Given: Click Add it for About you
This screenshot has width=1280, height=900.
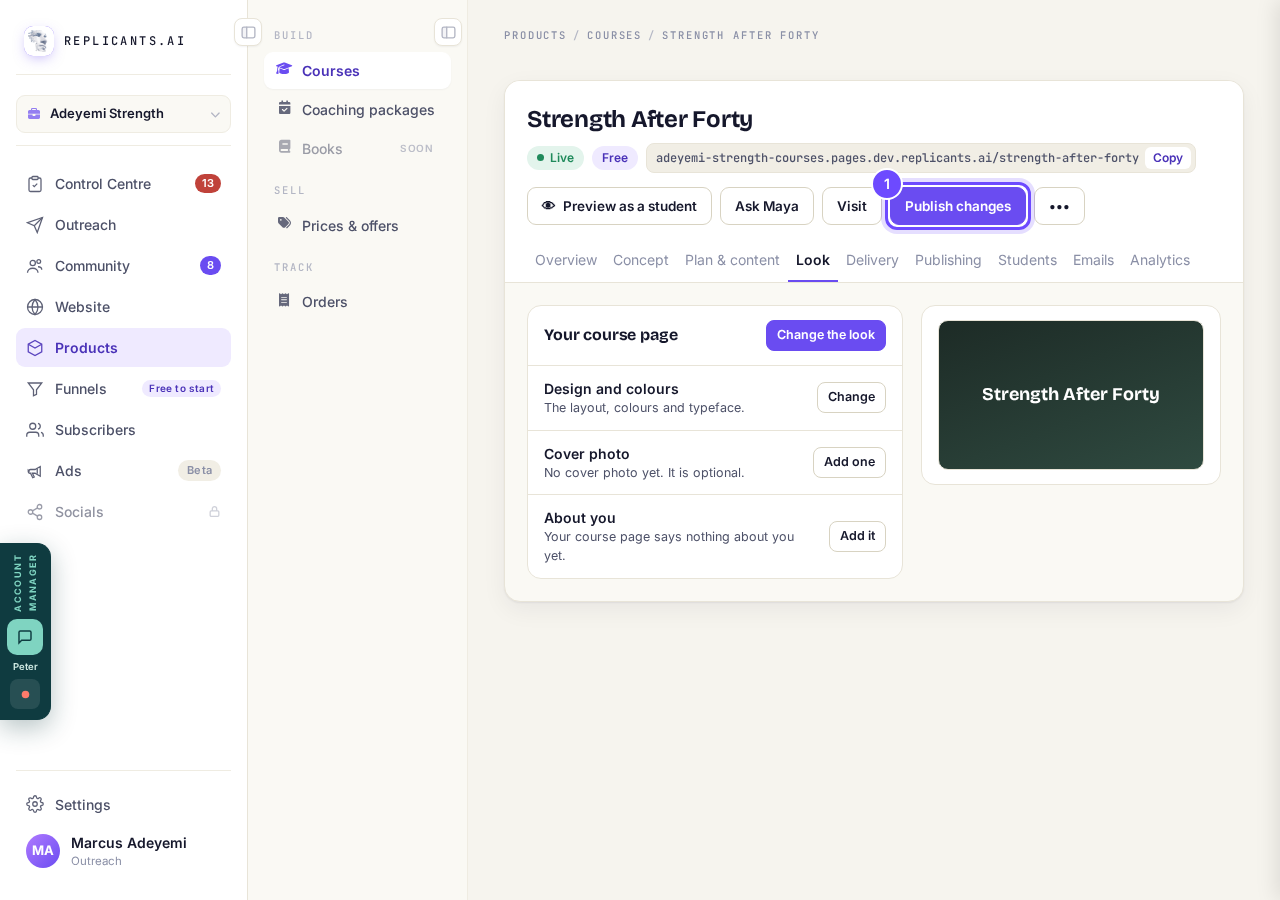Looking at the screenshot, I should 857,536.
